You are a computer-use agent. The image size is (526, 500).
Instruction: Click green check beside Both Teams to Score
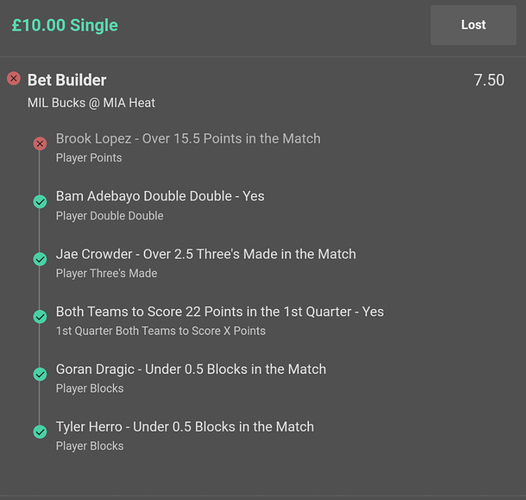[x=40, y=317]
